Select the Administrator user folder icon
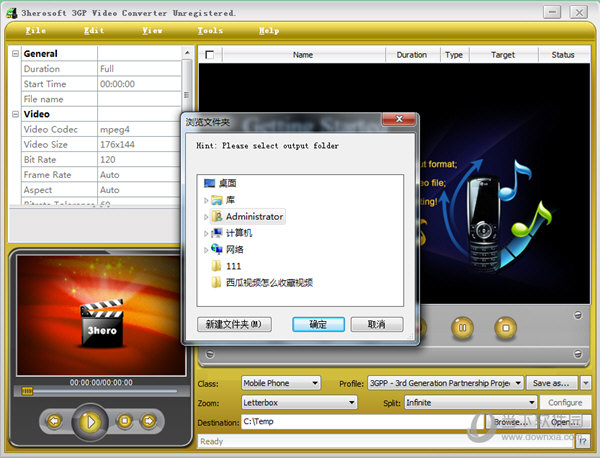The height and width of the screenshot is (458, 600). [x=217, y=217]
